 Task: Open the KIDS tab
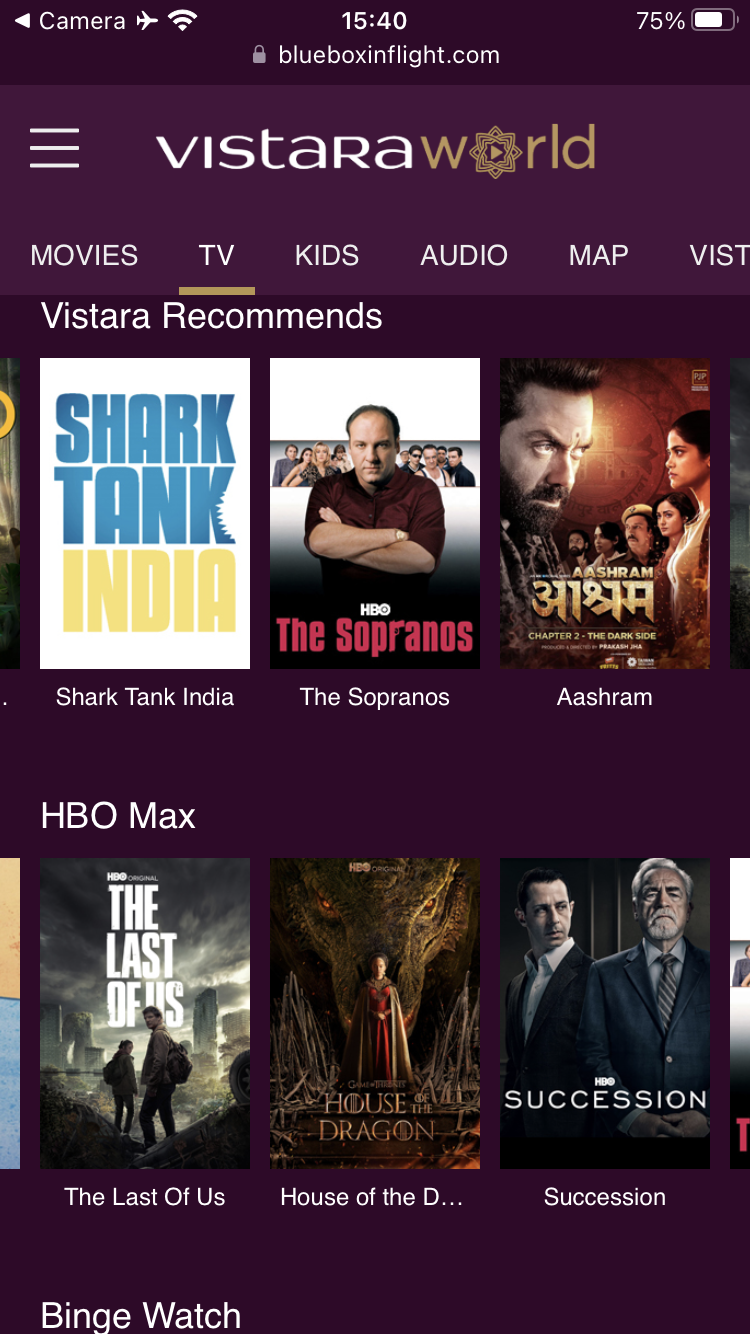[x=327, y=255]
